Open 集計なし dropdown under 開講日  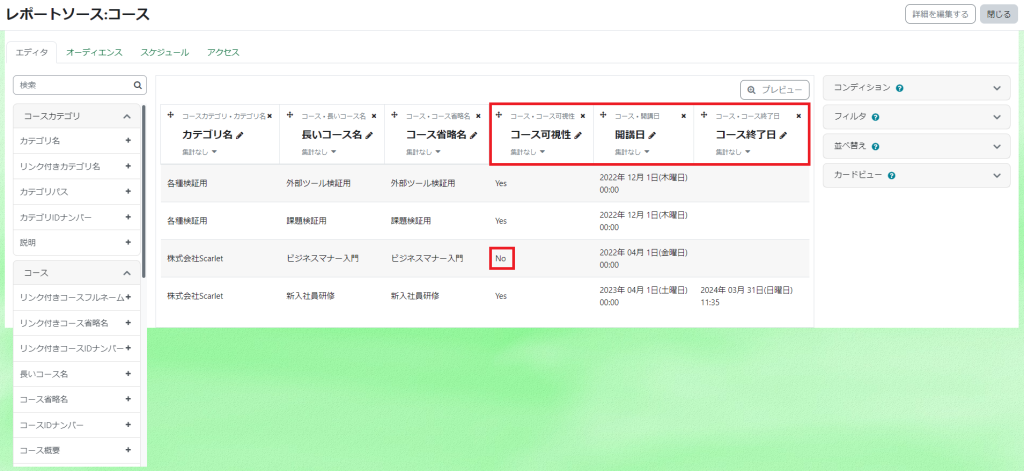(x=632, y=152)
